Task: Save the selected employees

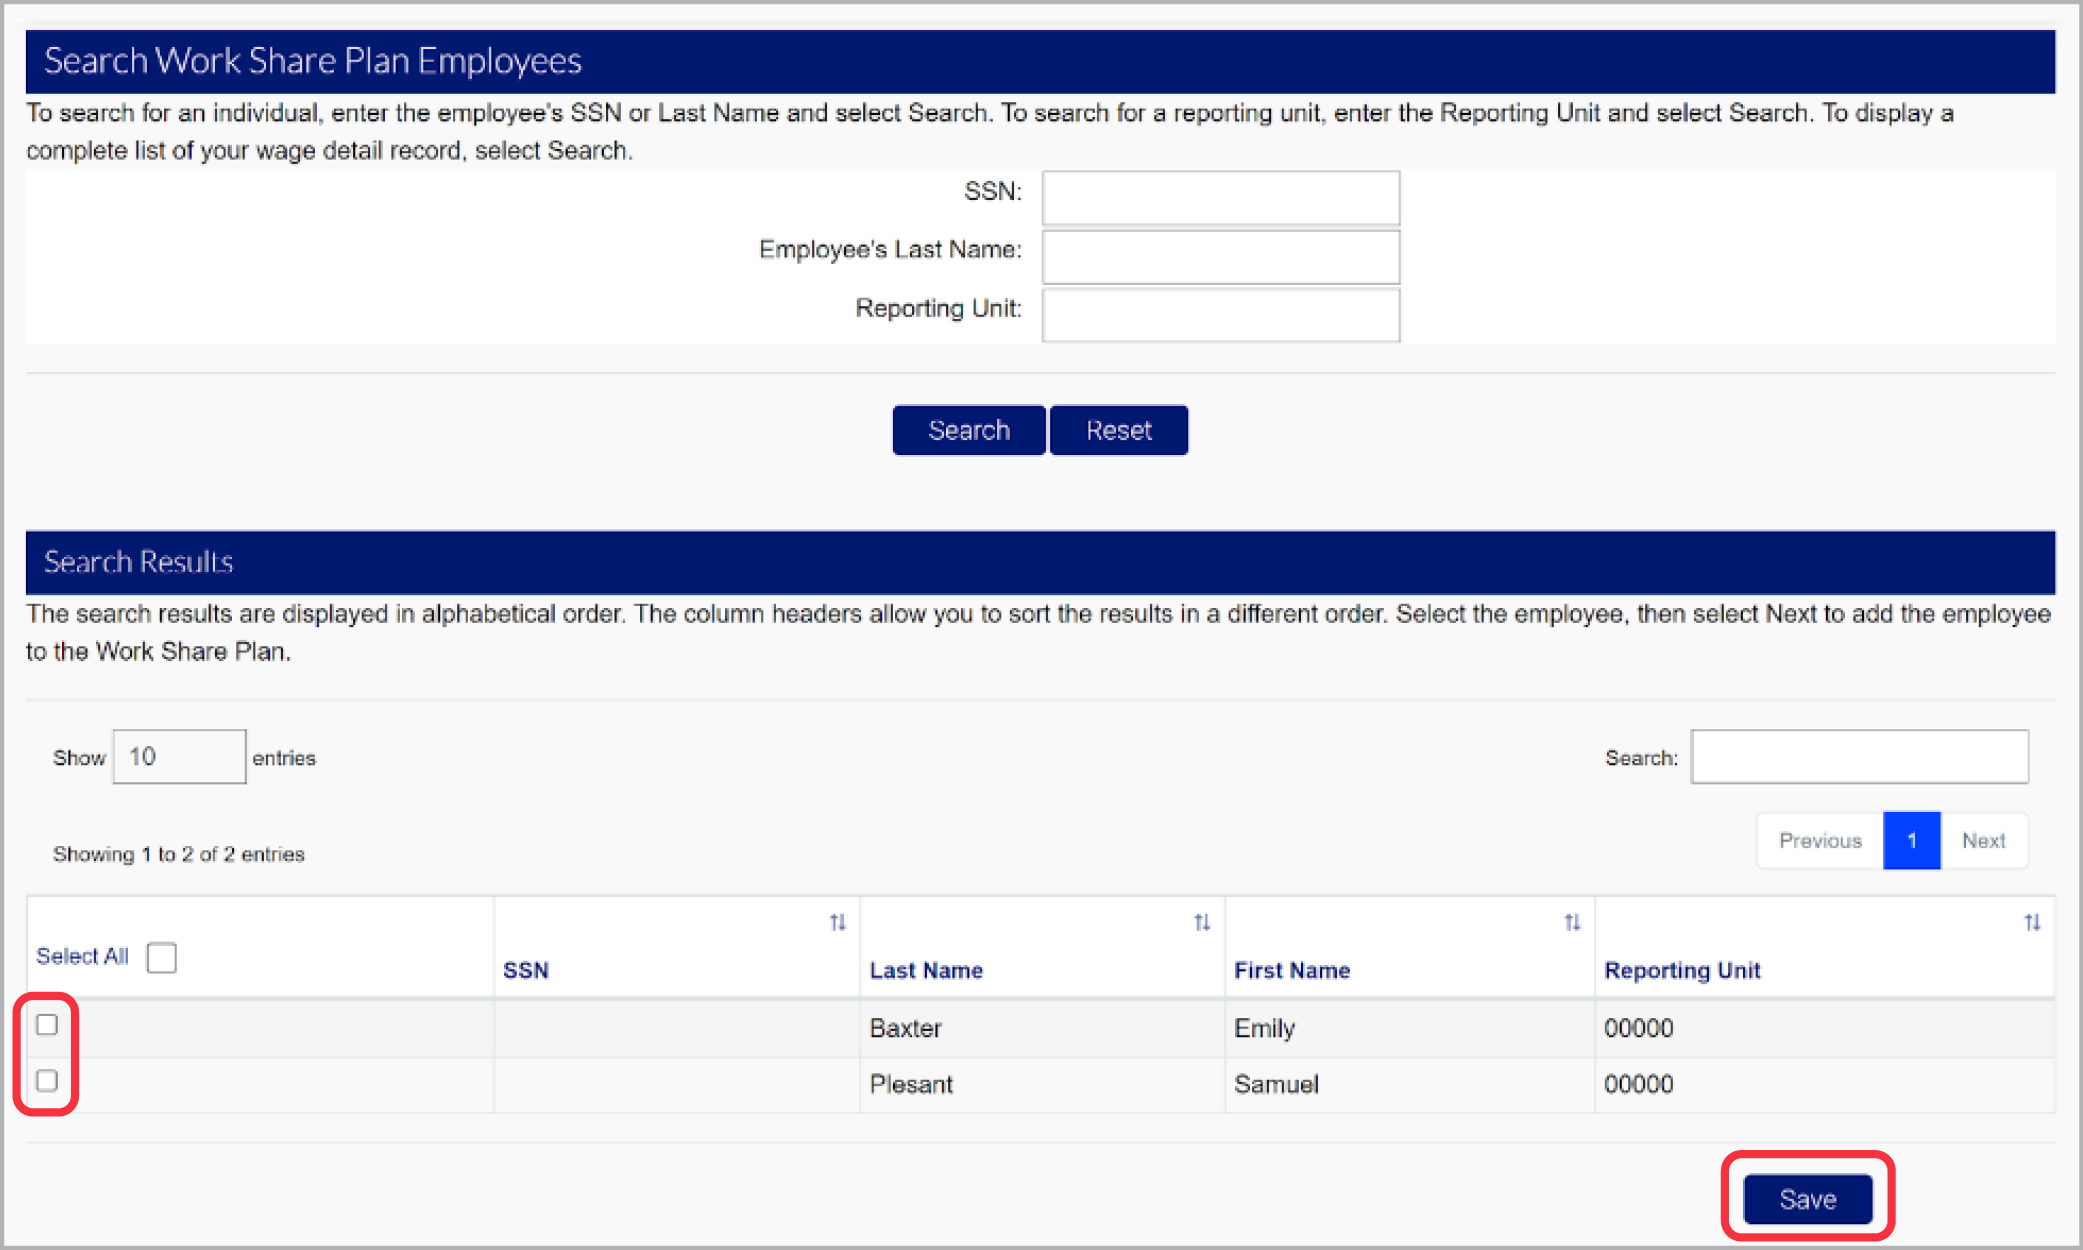Action: pos(1807,1198)
